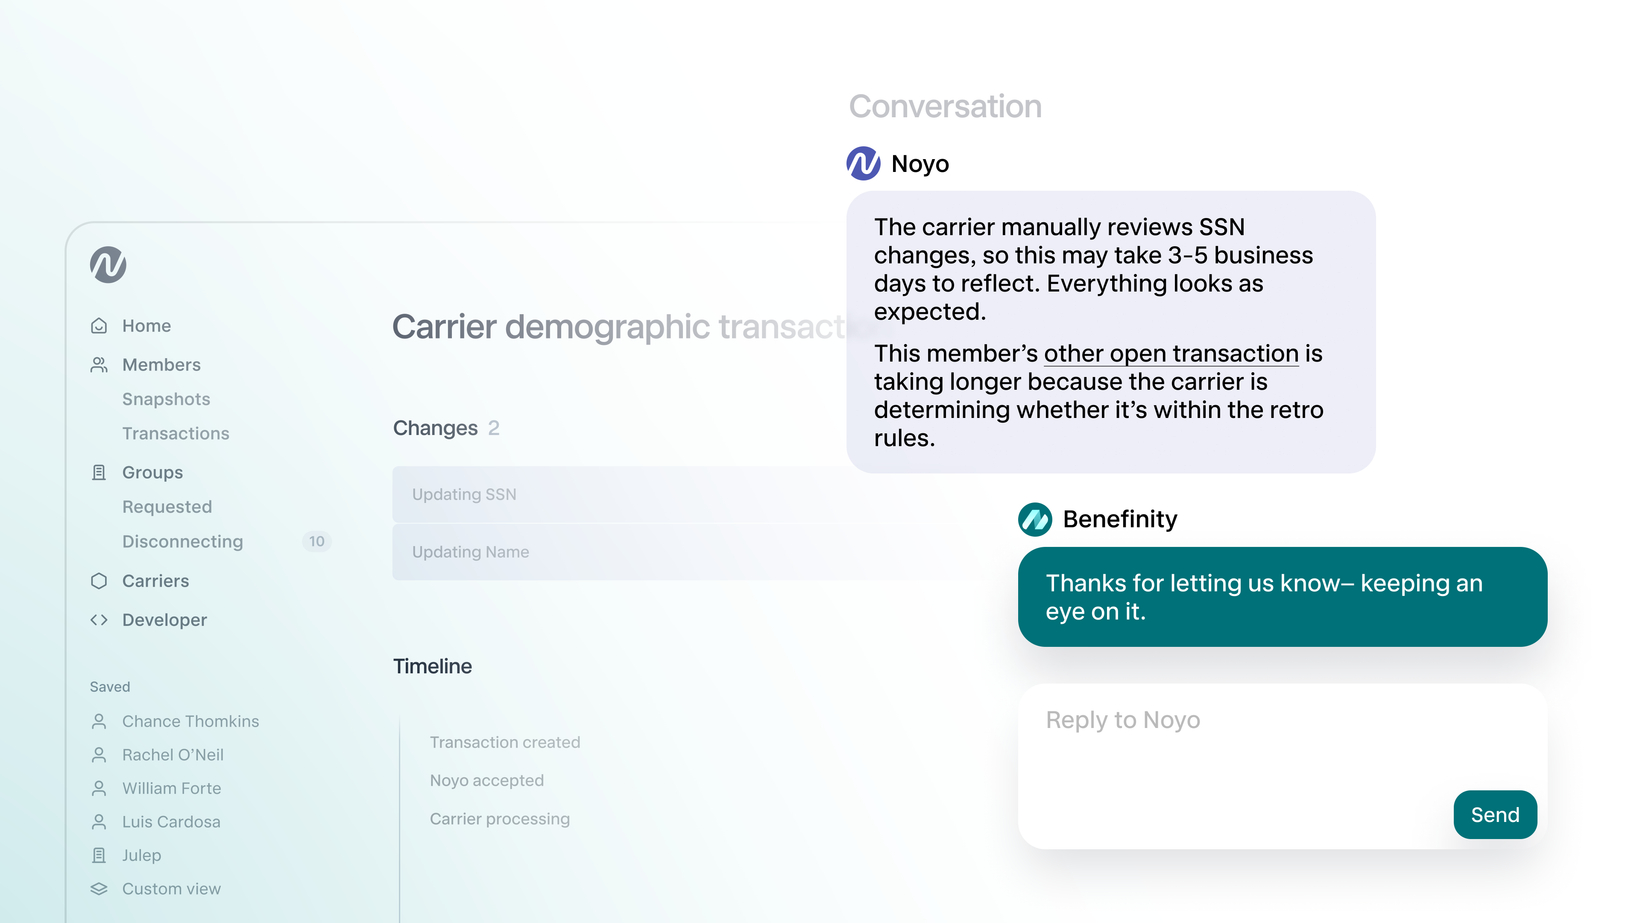Click the Benefinity sender name
Image resolution: width=1640 pixels, height=923 pixels.
[x=1120, y=520]
